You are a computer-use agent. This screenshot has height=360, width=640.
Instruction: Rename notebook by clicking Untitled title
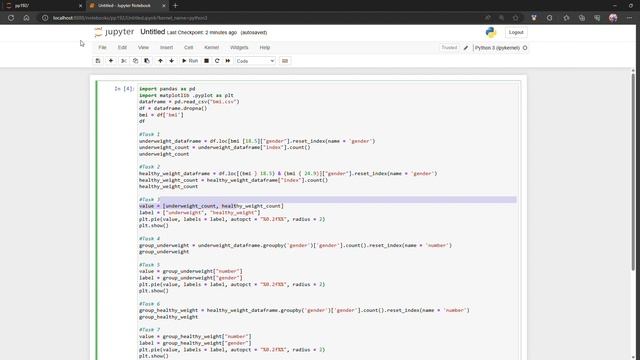(153, 32)
